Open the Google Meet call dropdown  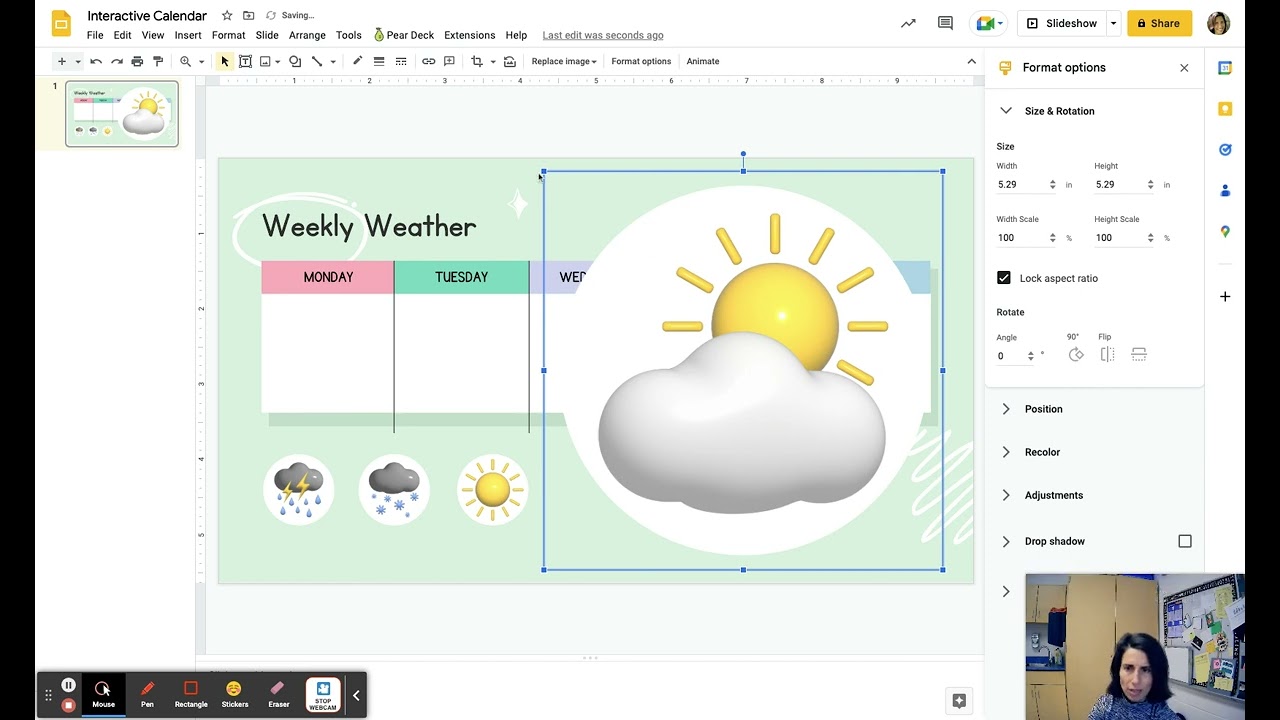pos(987,23)
